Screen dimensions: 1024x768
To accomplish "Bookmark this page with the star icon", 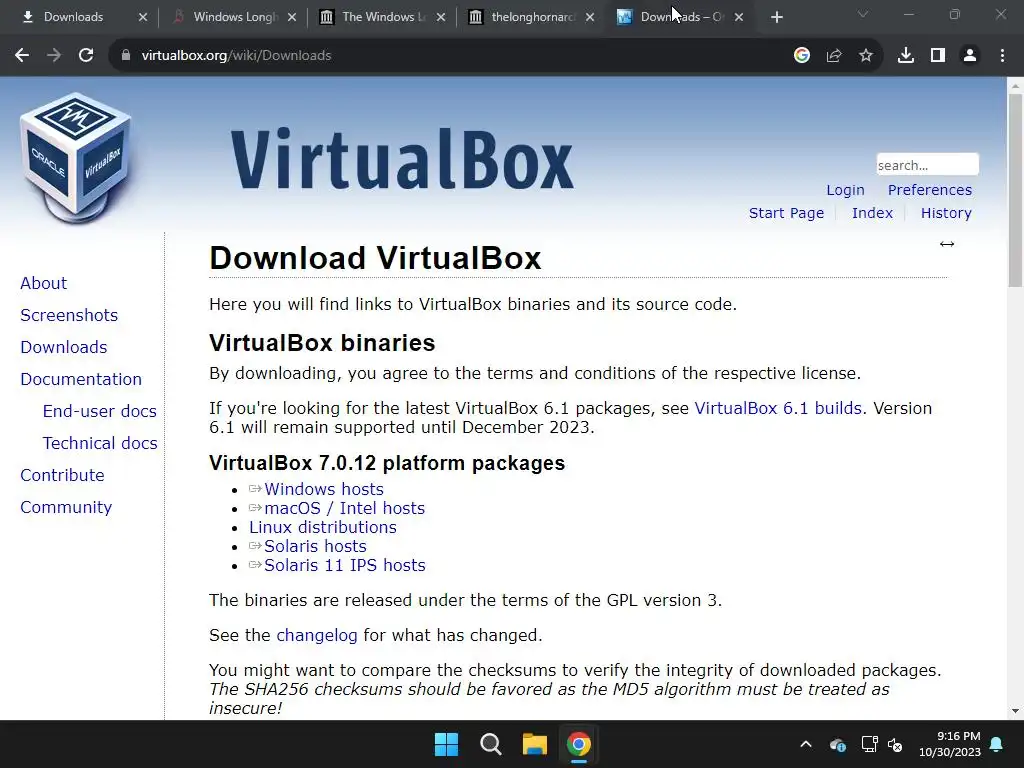I will (x=866, y=56).
